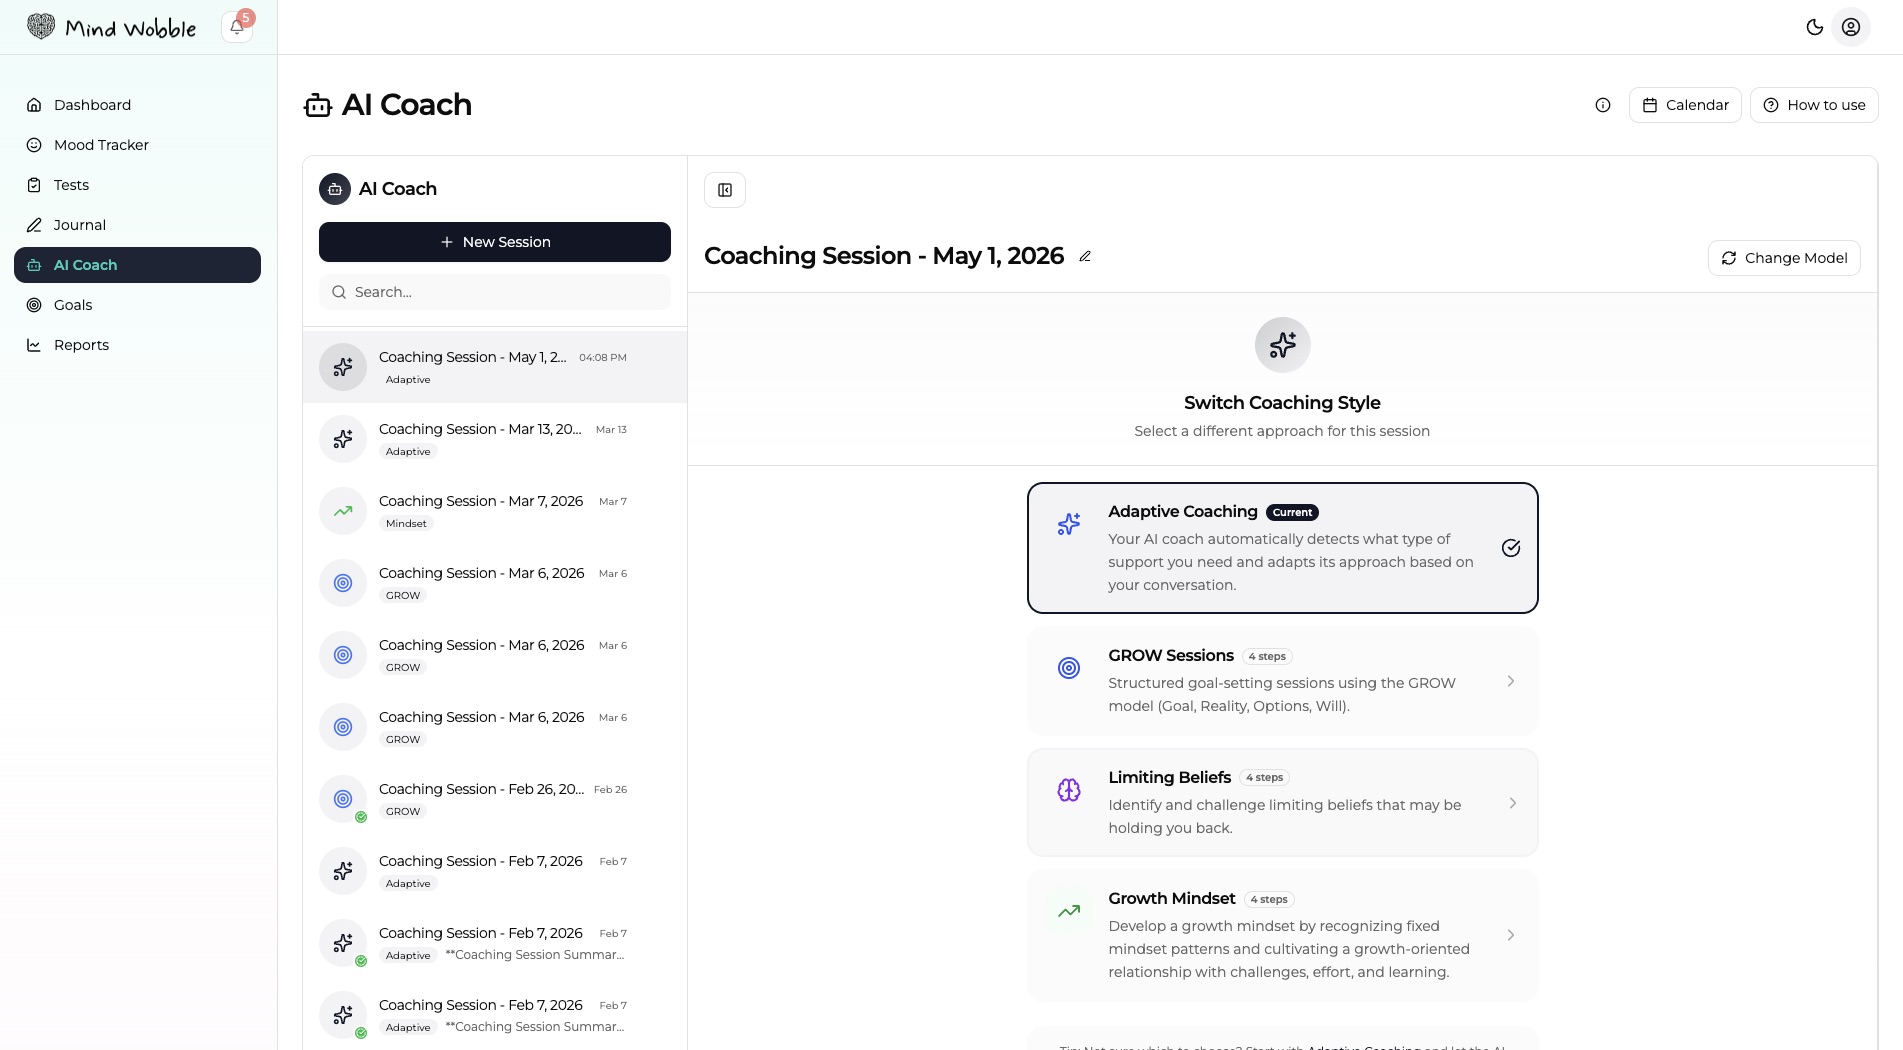1903x1050 pixels.
Task: Toggle dark mode moon icon
Action: click(x=1814, y=27)
